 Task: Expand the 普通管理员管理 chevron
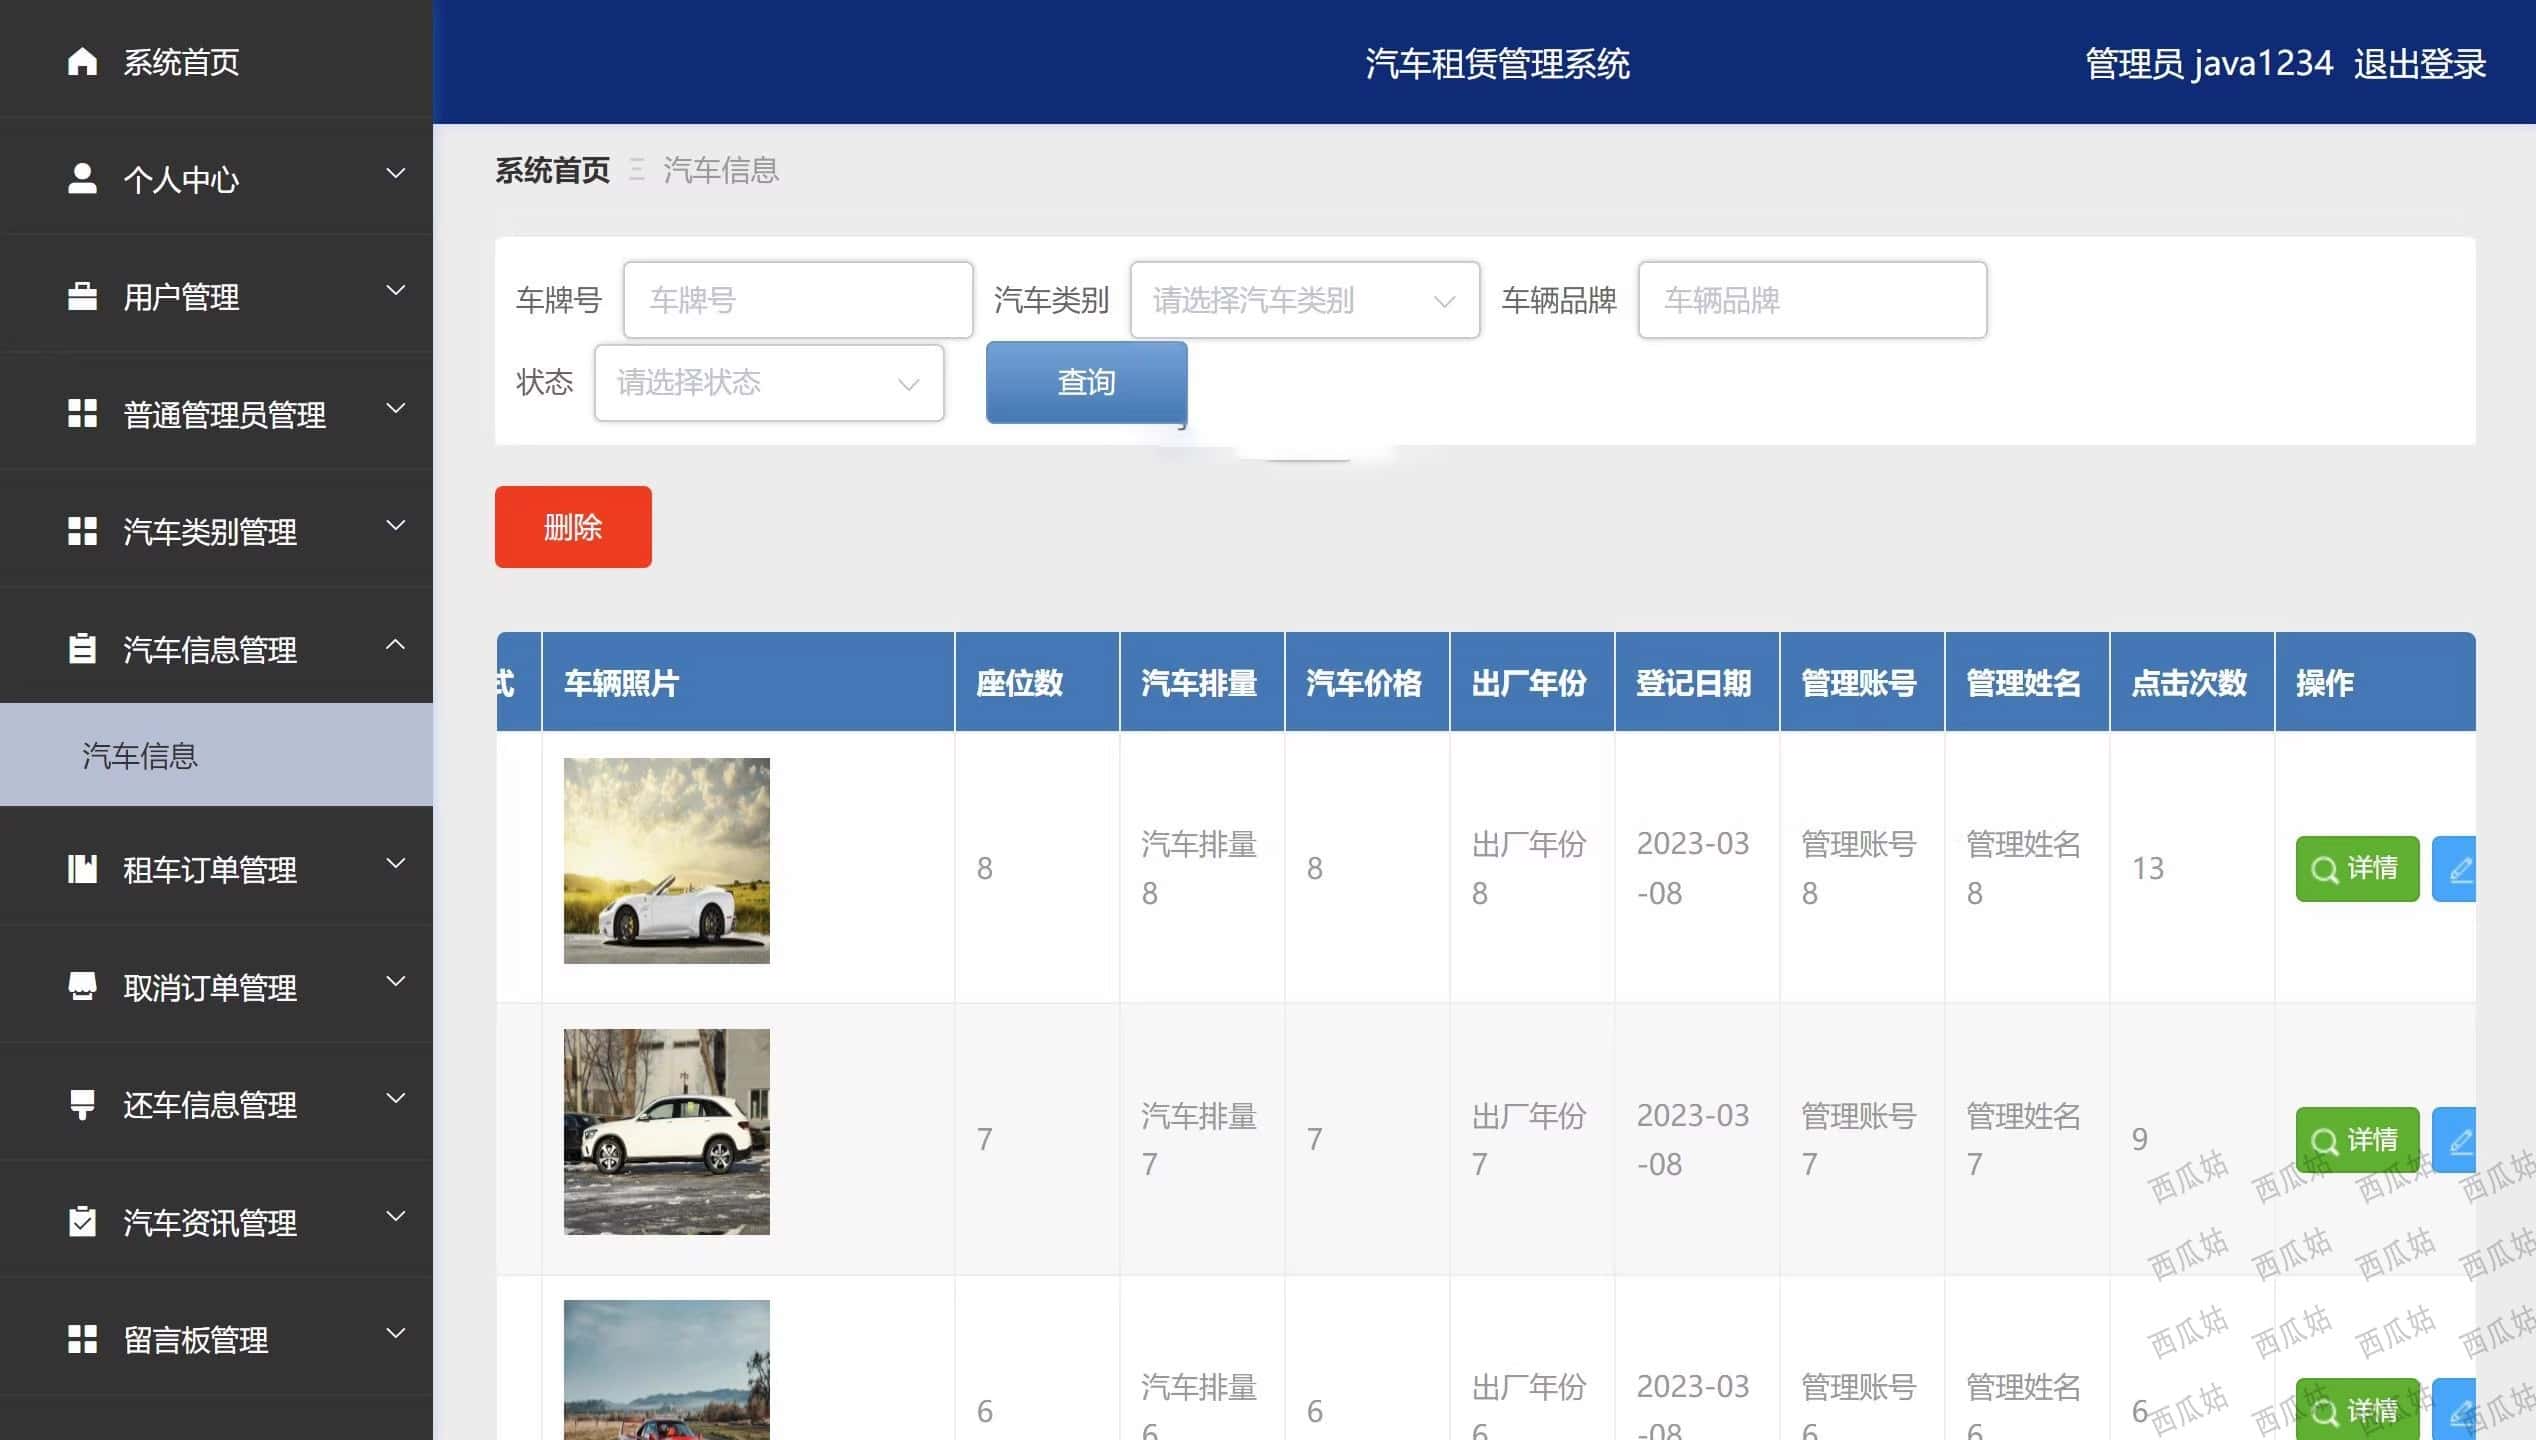point(396,408)
